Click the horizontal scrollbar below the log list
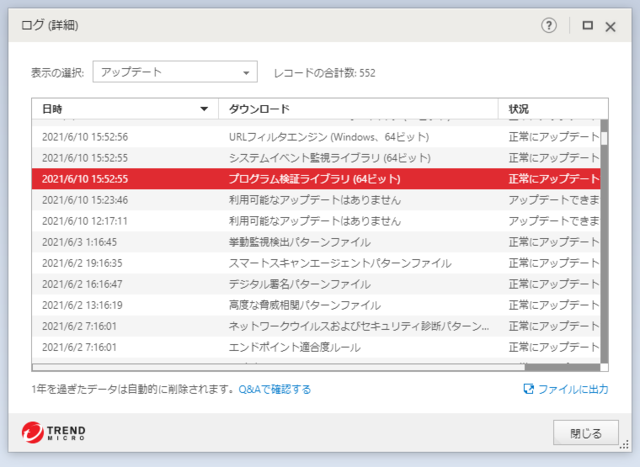This screenshot has height=467, width=640. click(x=279, y=367)
